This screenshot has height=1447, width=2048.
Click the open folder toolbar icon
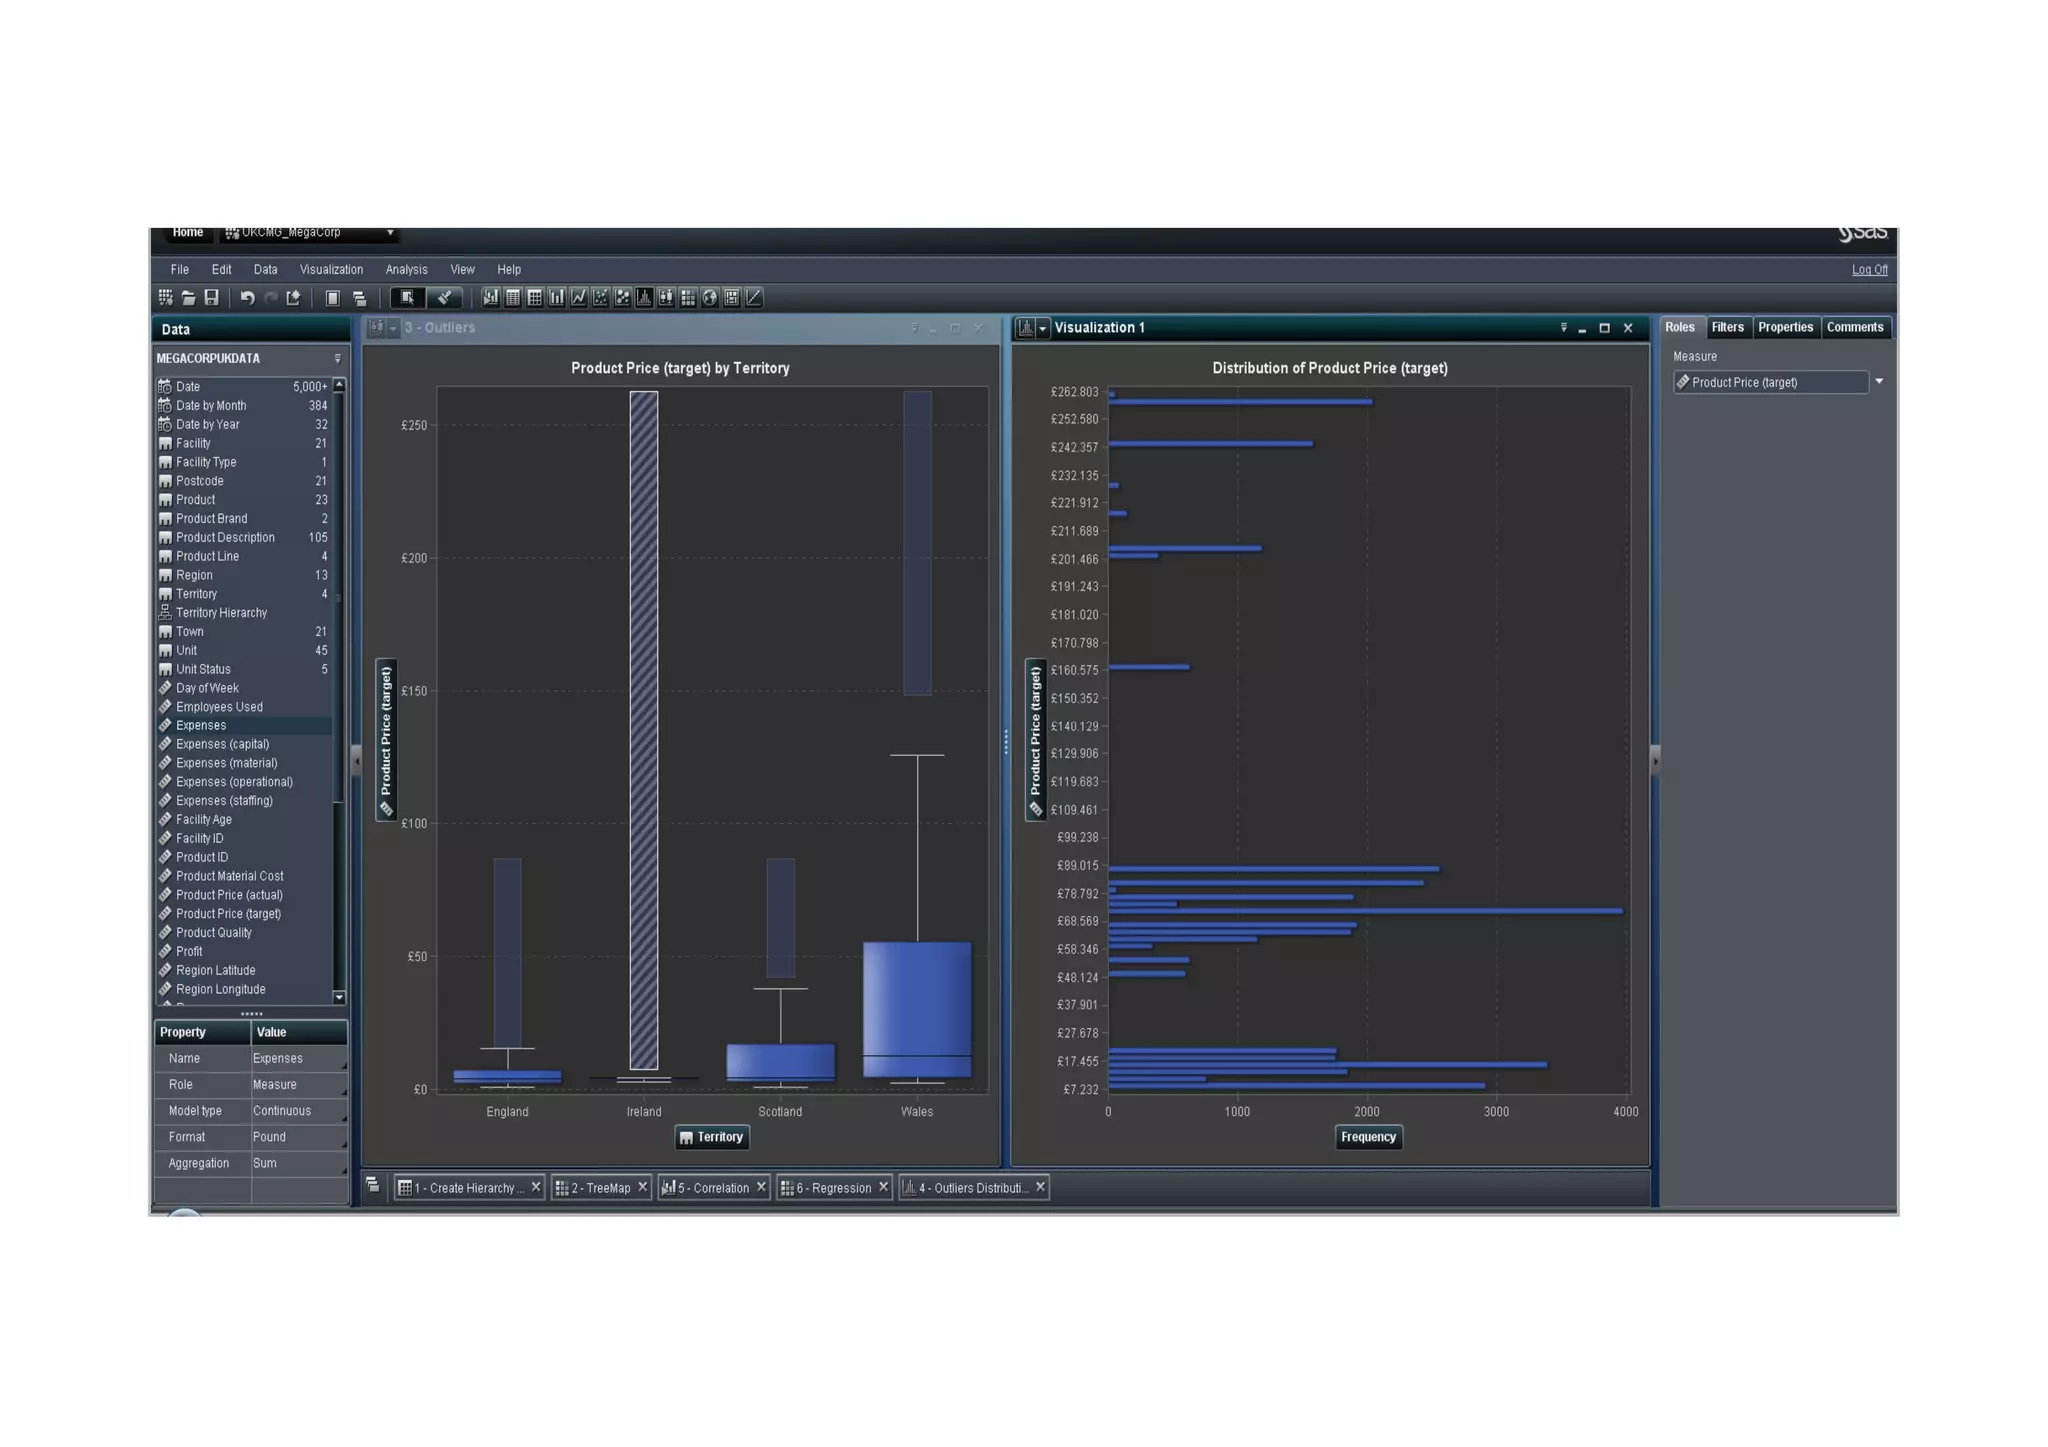[x=188, y=298]
